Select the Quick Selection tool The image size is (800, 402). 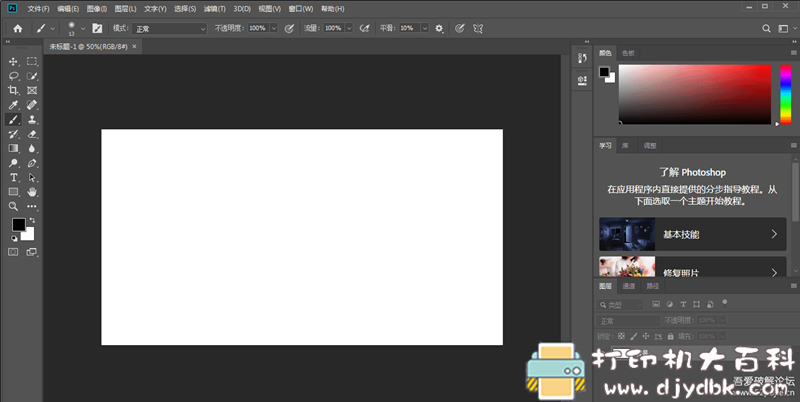pyautogui.click(x=32, y=76)
